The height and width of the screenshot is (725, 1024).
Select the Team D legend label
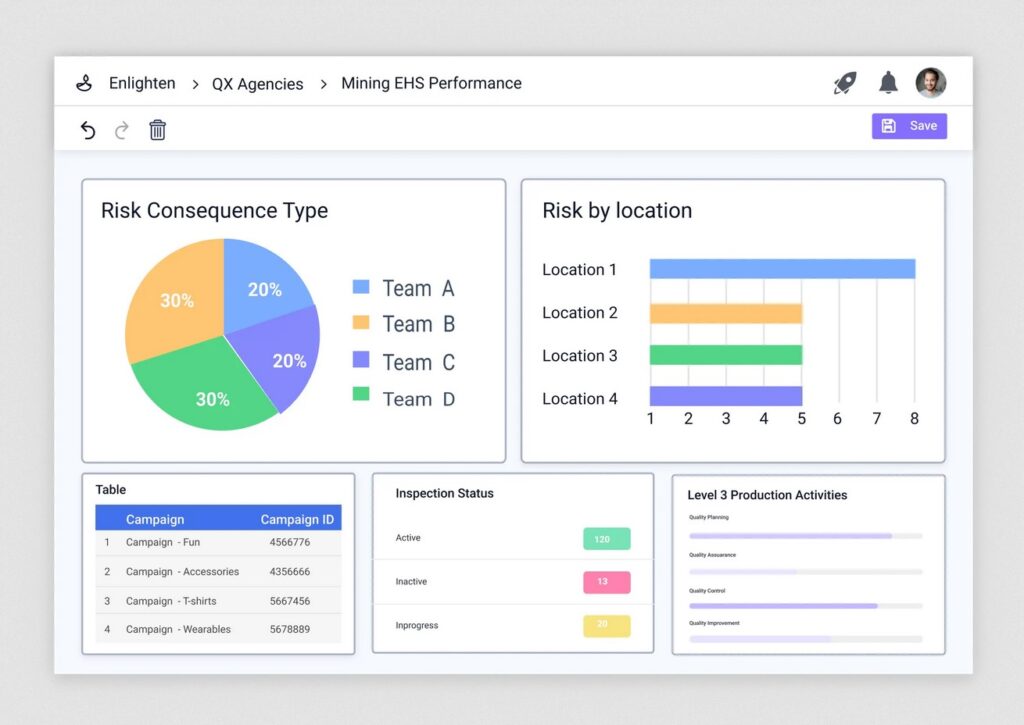point(419,399)
